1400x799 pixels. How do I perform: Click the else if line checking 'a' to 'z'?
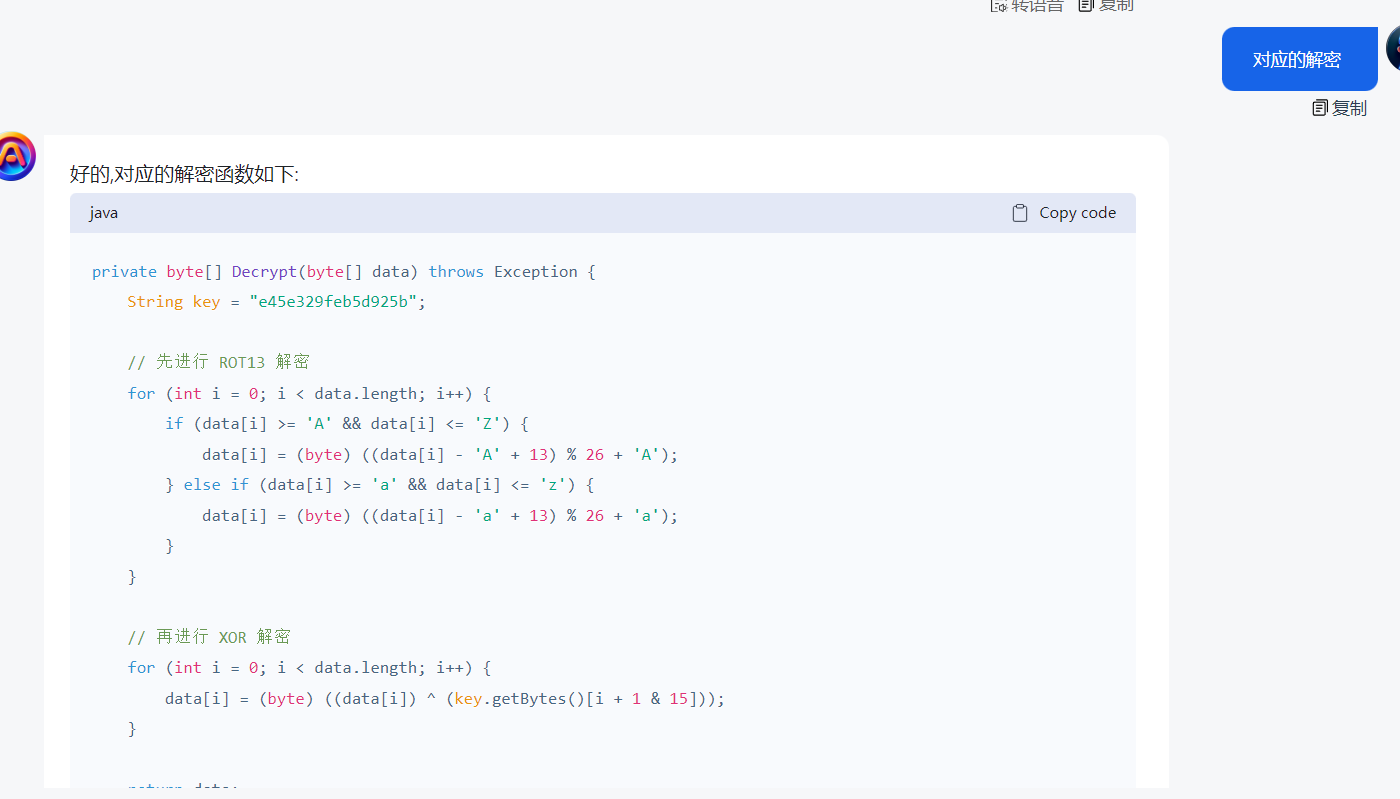(x=380, y=485)
